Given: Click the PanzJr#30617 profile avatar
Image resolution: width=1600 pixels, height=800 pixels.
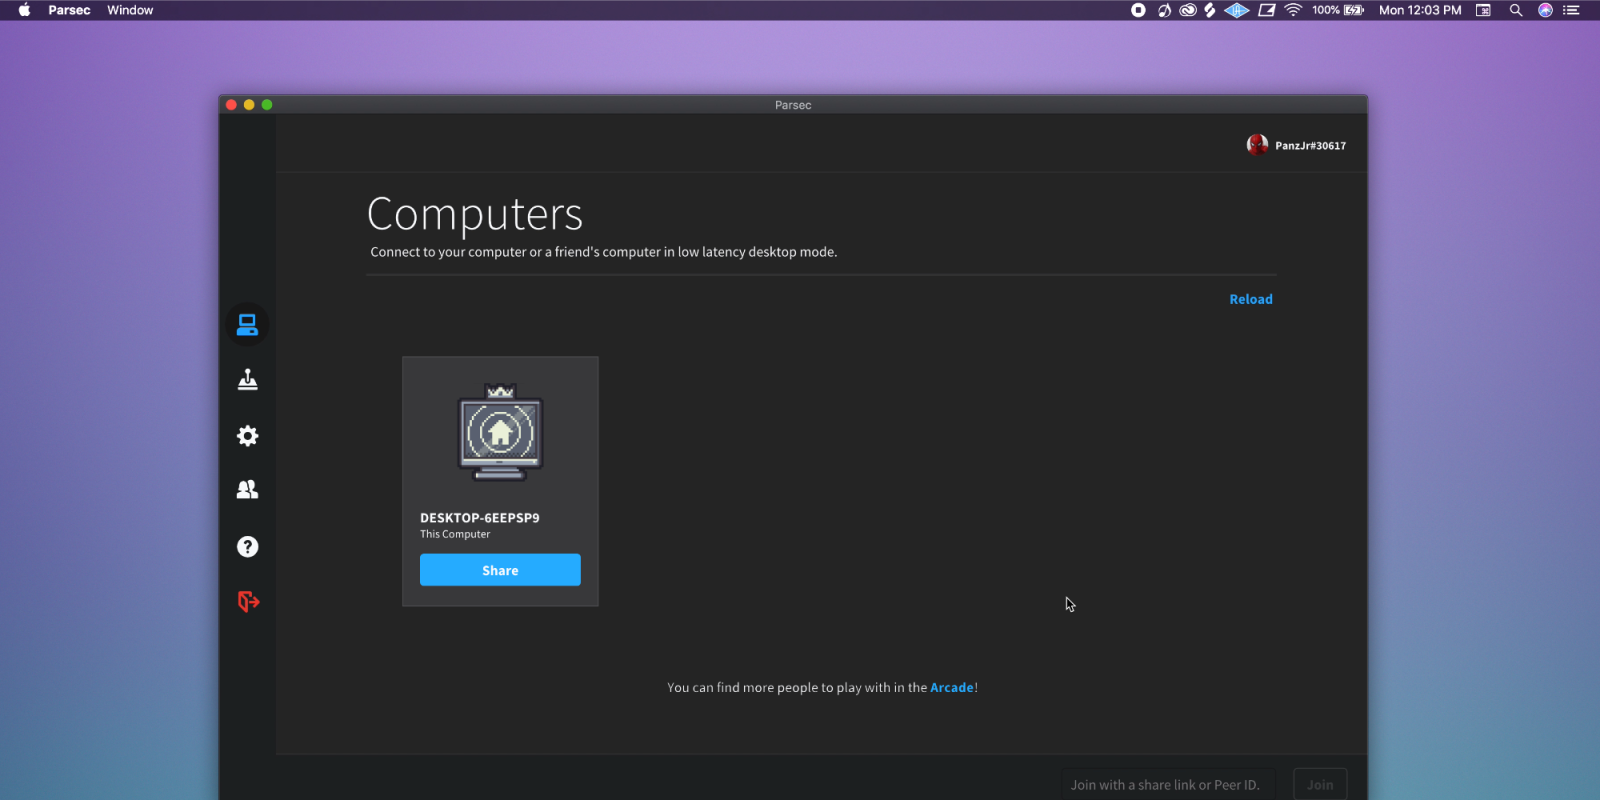Looking at the screenshot, I should tap(1257, 145).
